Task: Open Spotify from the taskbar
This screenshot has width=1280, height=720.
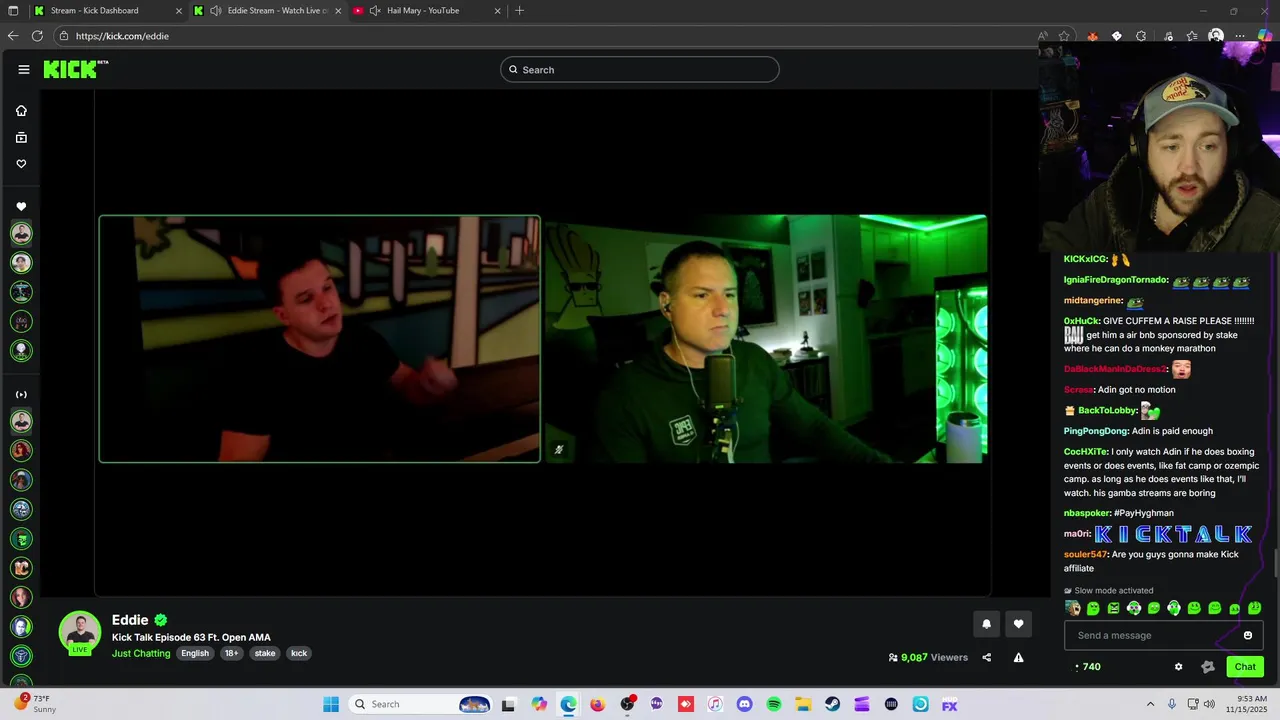Action: tap(774, 704)
